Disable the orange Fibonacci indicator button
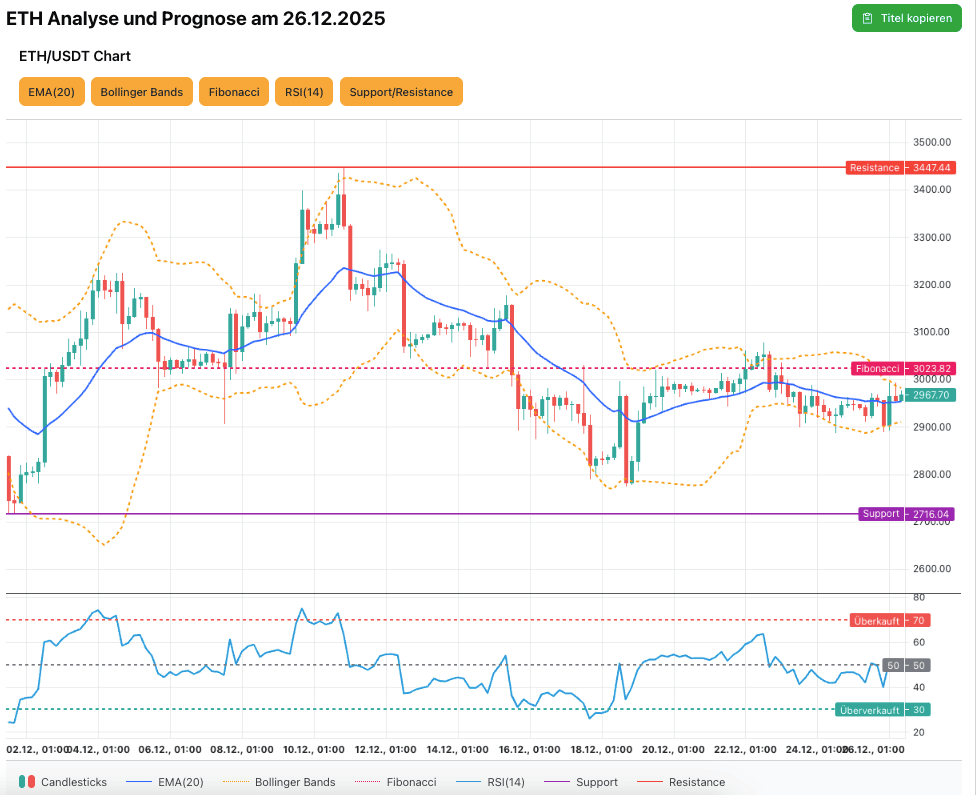This screenshot has height=795, width=977. coord(234,92)
